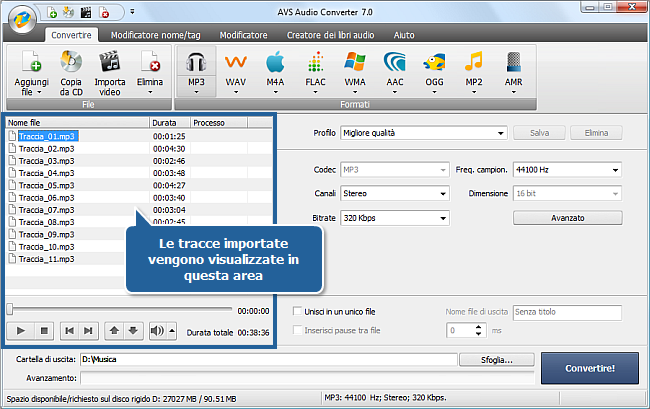Click the Copia da CD icon
Image resolution: width=650 pixels, height=409 pixels.
[71, 62]
